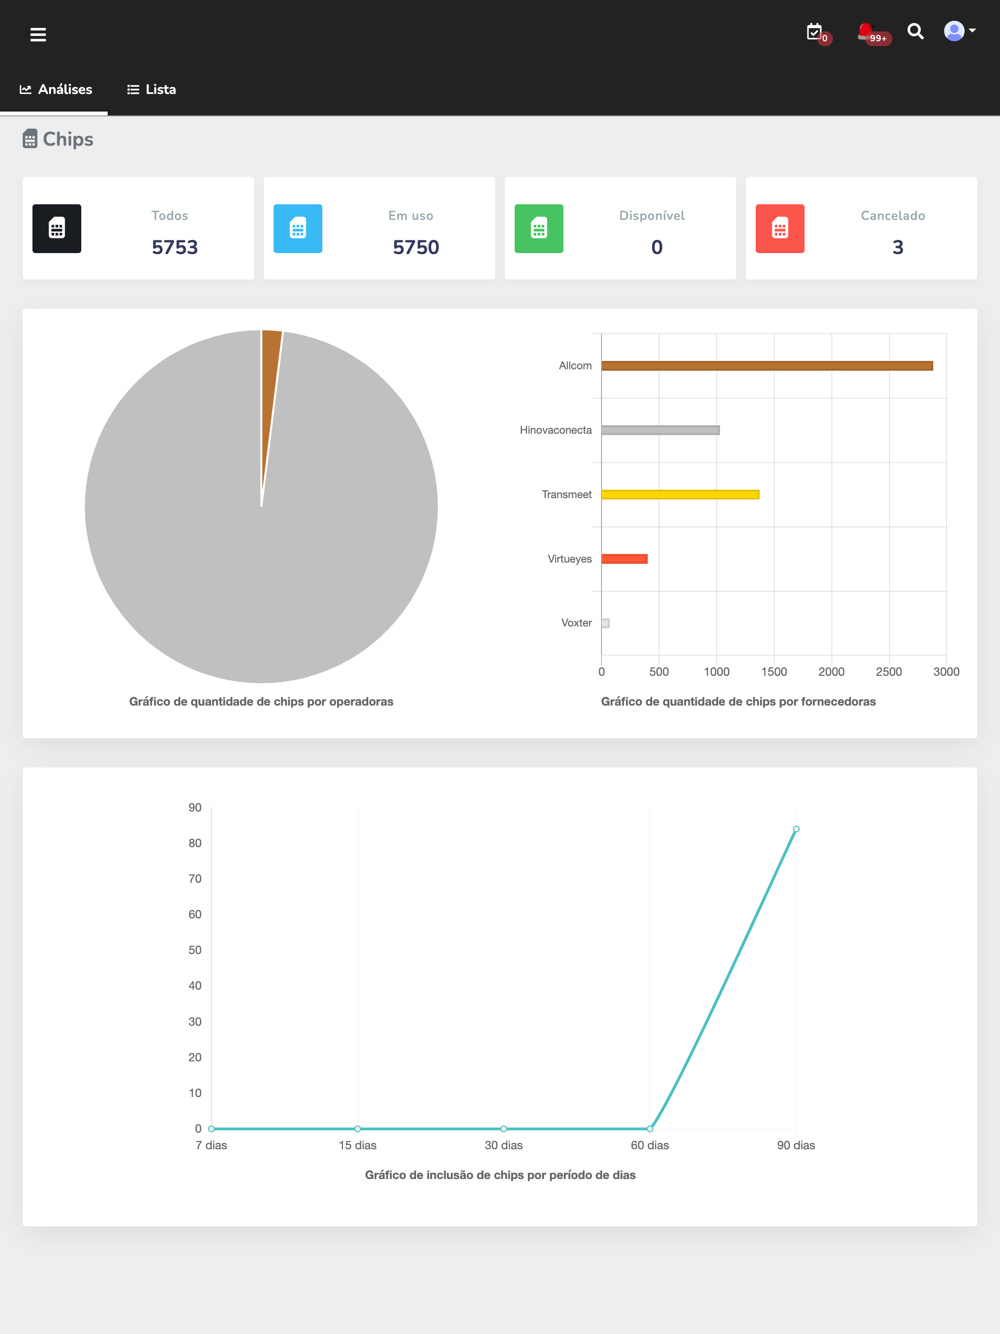Click the 'Voxter' axis label
The width and height of the screenshot is (1000, 1334).
(x=576, y=623)
